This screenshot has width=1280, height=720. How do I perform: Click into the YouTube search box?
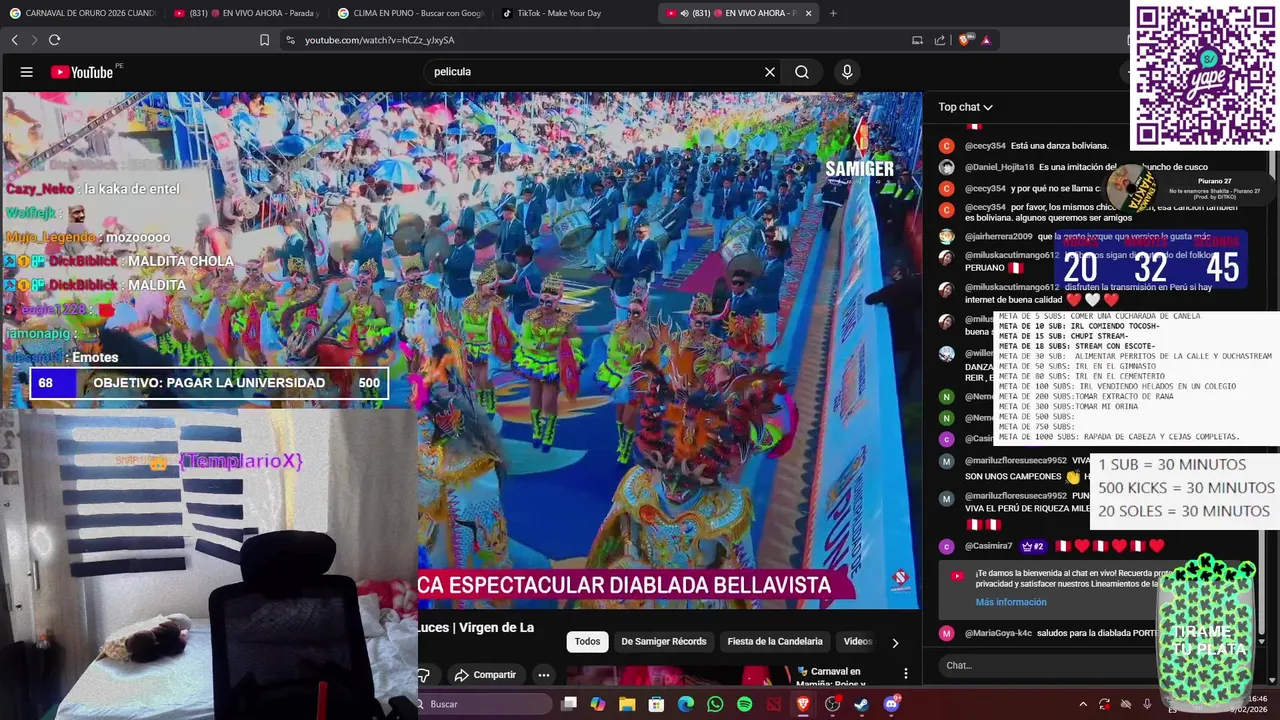tap(595, 72)
